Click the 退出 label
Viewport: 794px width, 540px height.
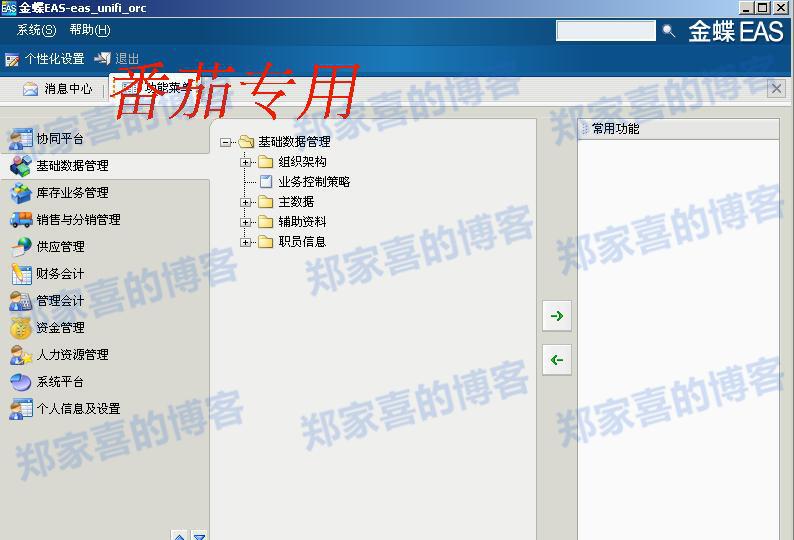[x=127, y=59]
